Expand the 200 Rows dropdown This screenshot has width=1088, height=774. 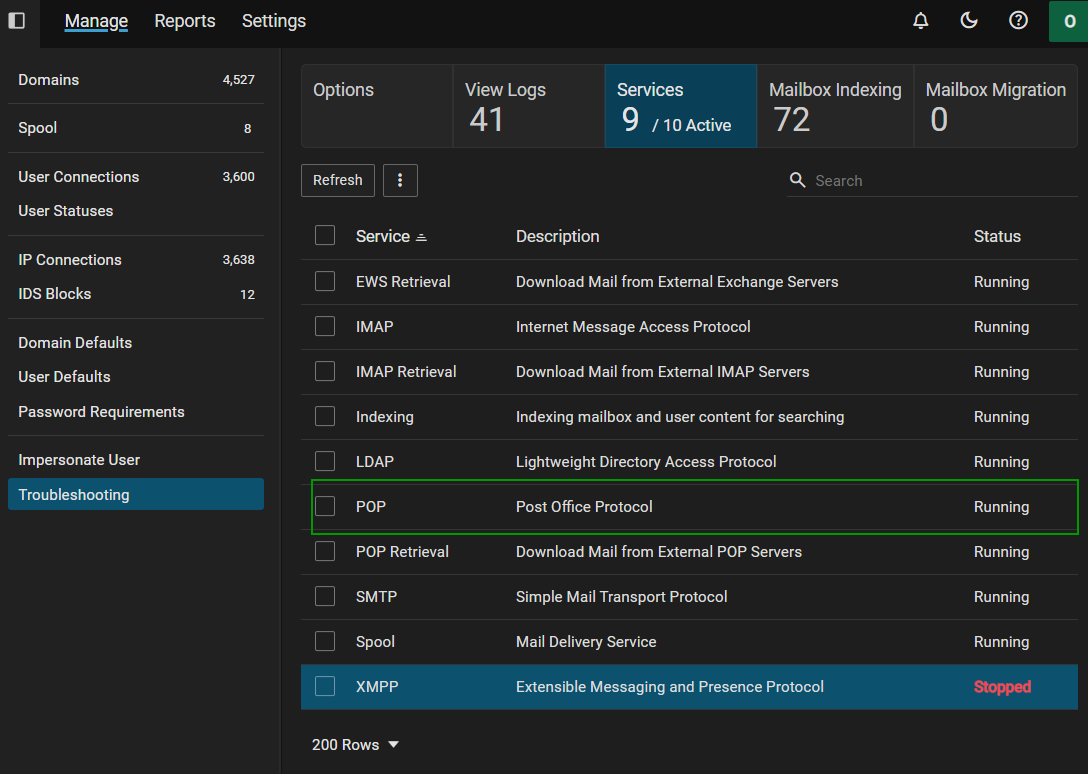[x=355, y=744]
